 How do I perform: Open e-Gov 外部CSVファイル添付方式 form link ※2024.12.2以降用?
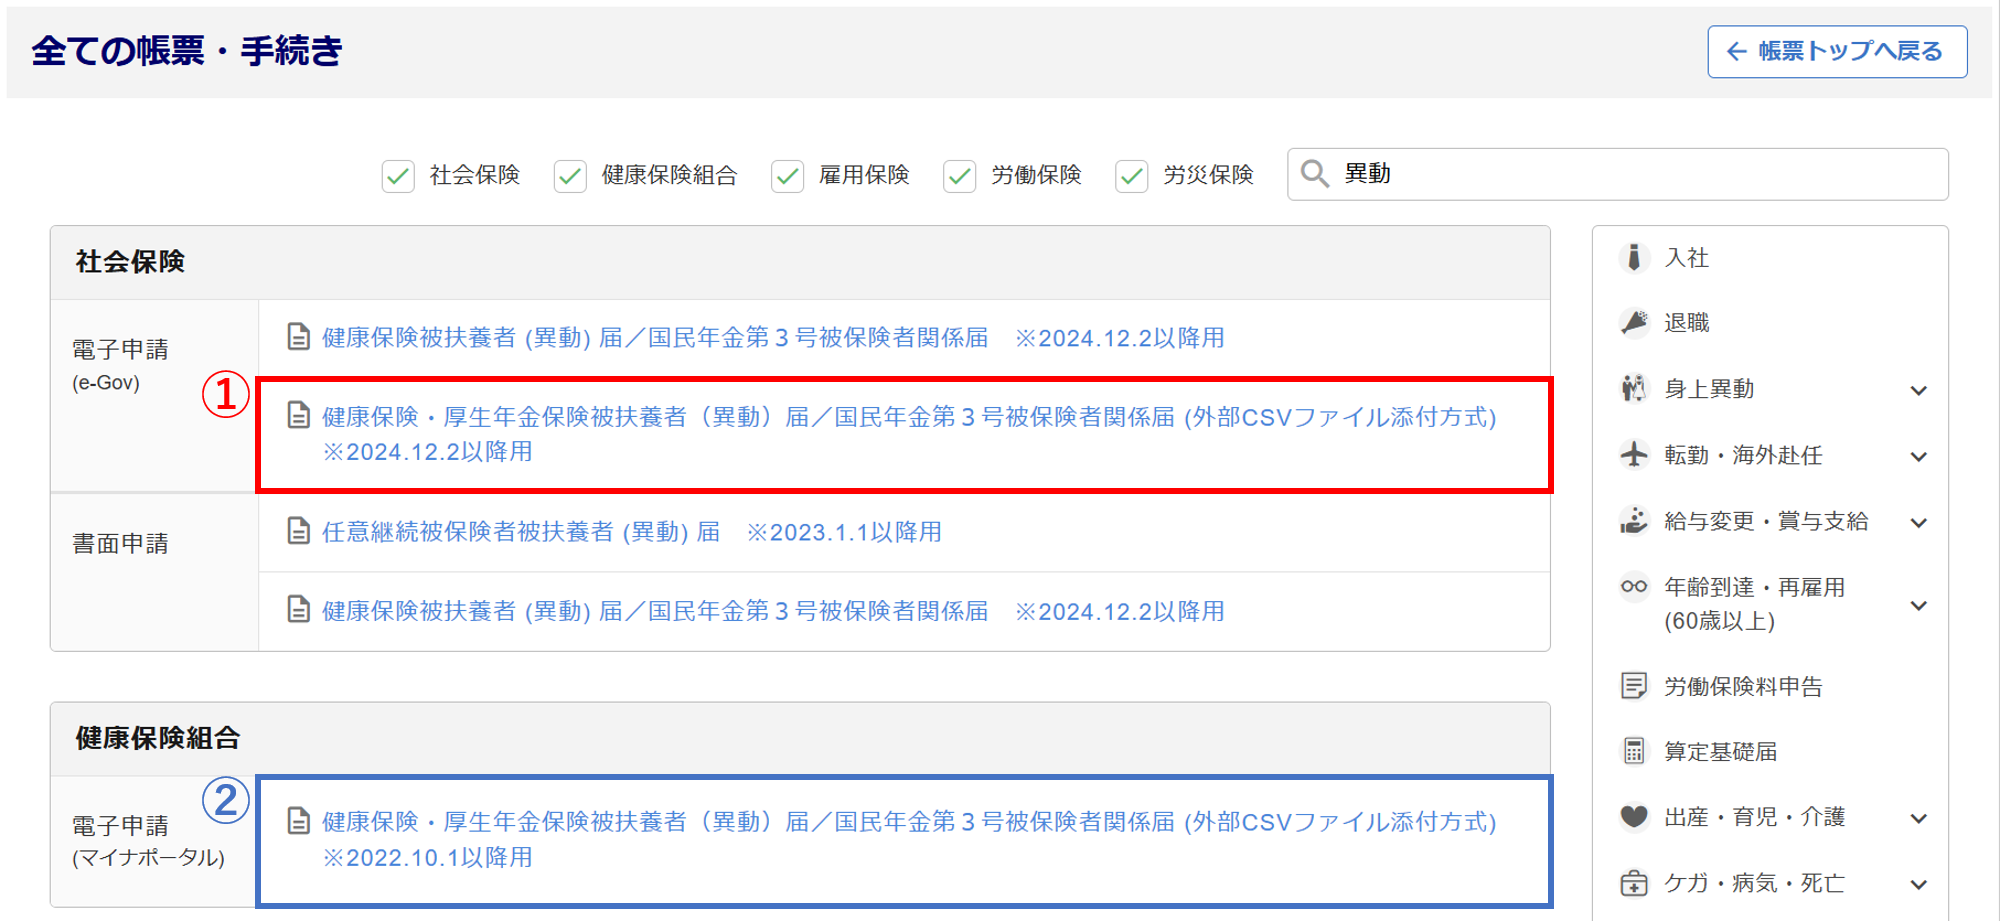coord(909,433)
